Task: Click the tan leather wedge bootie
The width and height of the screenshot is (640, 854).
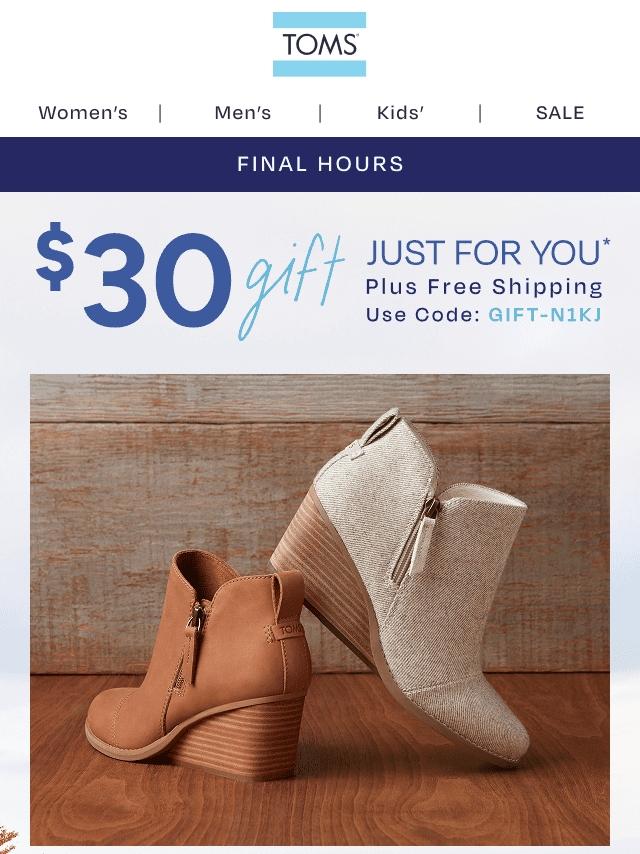Action: click(197, 667)
